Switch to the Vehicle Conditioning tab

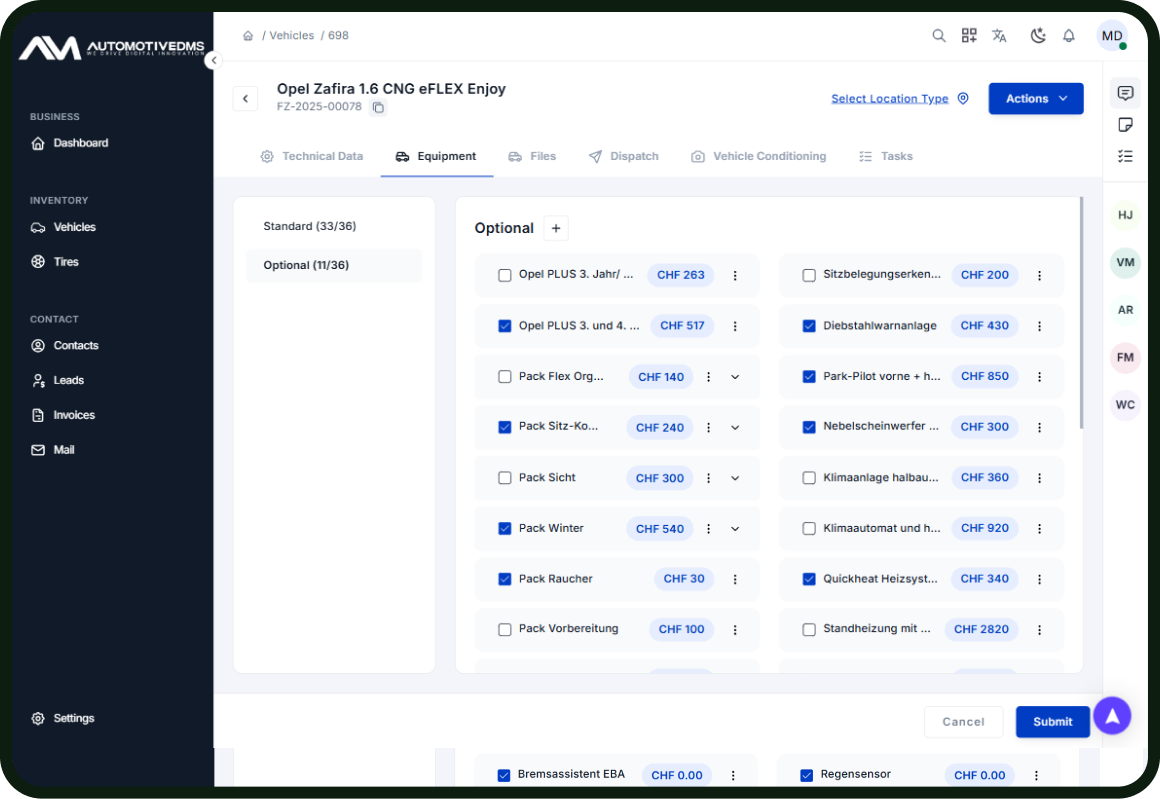(758, 156)
